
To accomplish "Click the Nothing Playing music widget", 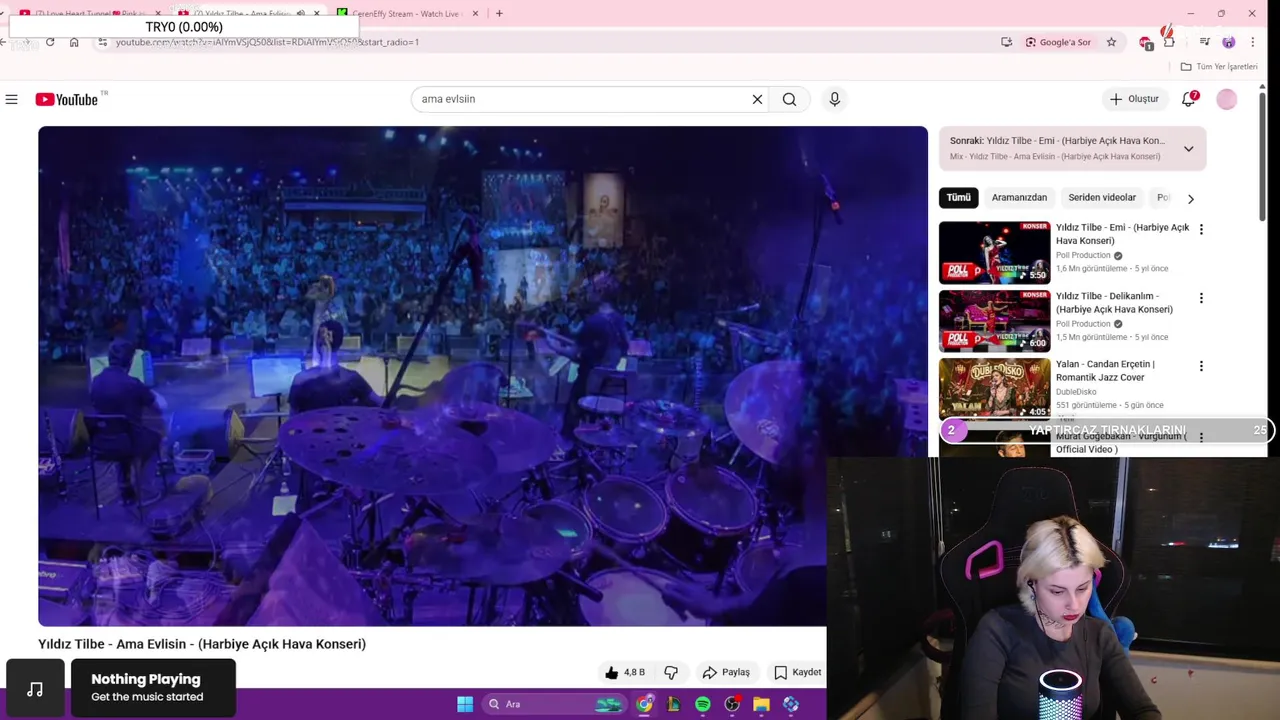I will tap(153, 688).
